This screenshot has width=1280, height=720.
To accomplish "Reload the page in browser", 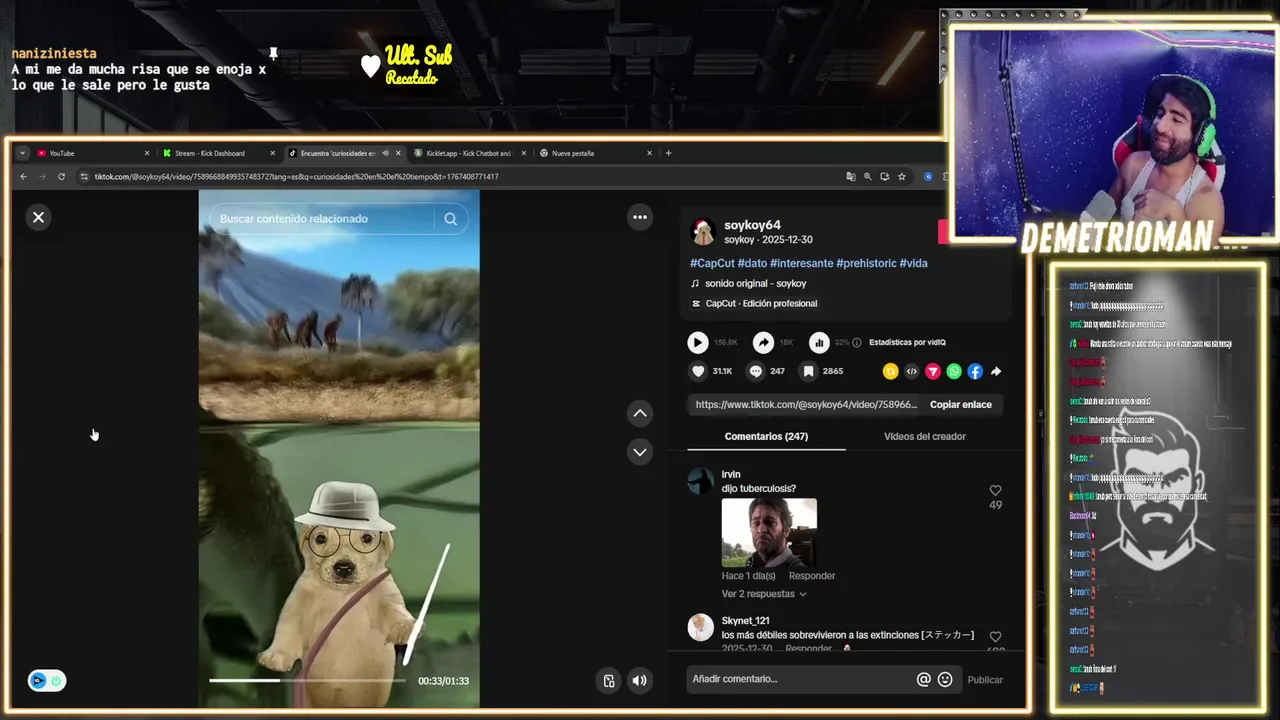I will tap(61, 177).
